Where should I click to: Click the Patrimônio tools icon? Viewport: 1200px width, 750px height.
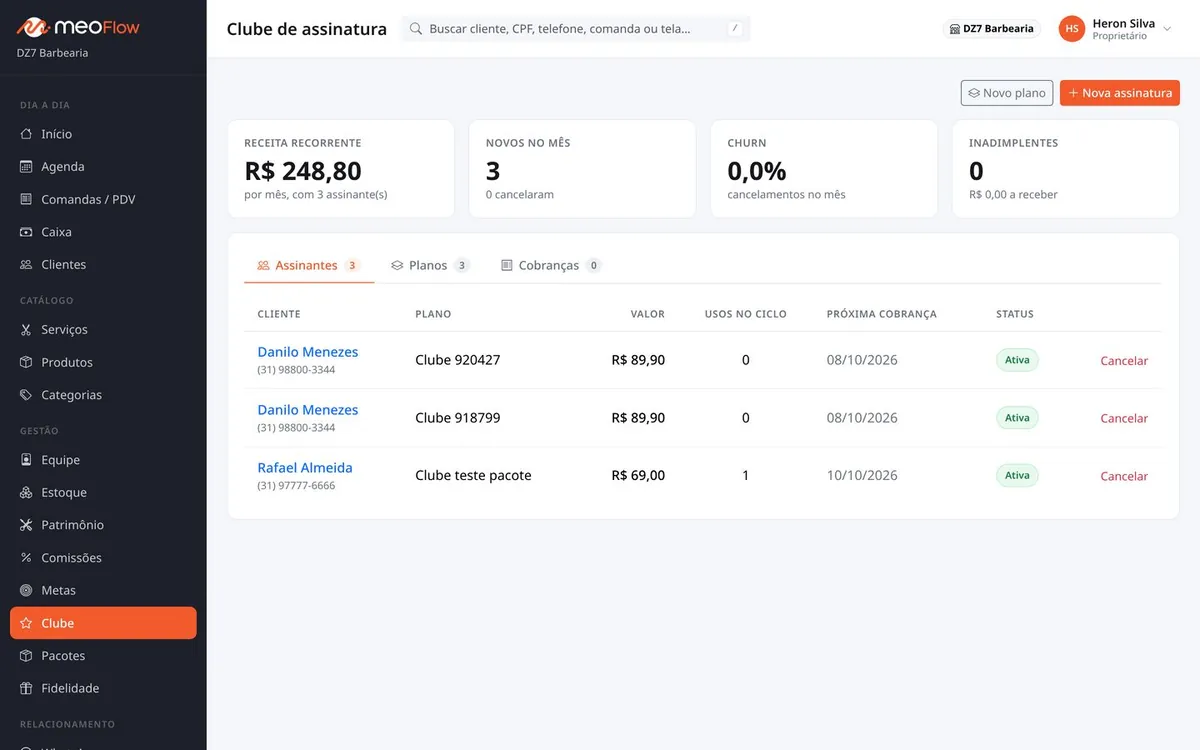tap(26, 525)
